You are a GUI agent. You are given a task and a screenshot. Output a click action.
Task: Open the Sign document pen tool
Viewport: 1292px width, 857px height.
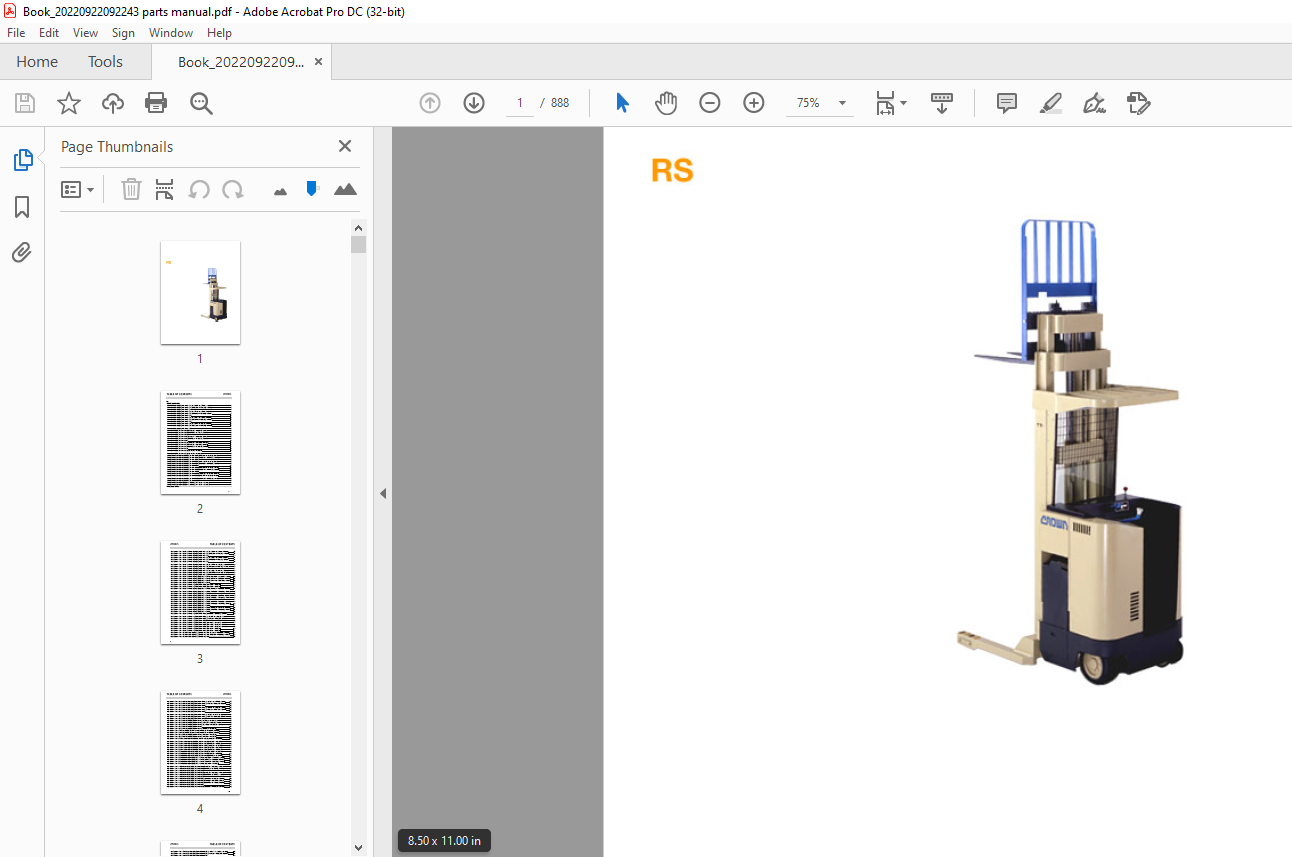click(1094, 103)
